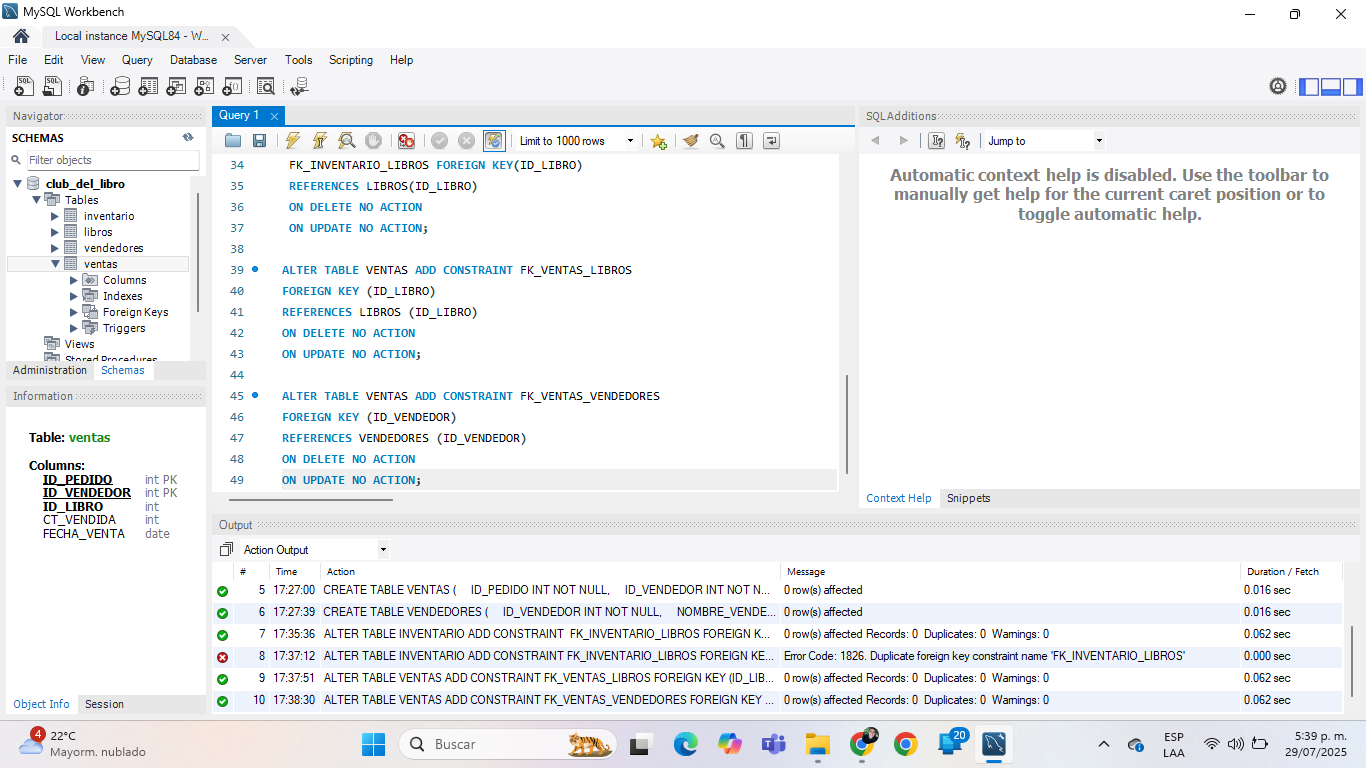Stop the query being executed
1366x768 pixels.
pyautogui.click(x=373, y=141)
